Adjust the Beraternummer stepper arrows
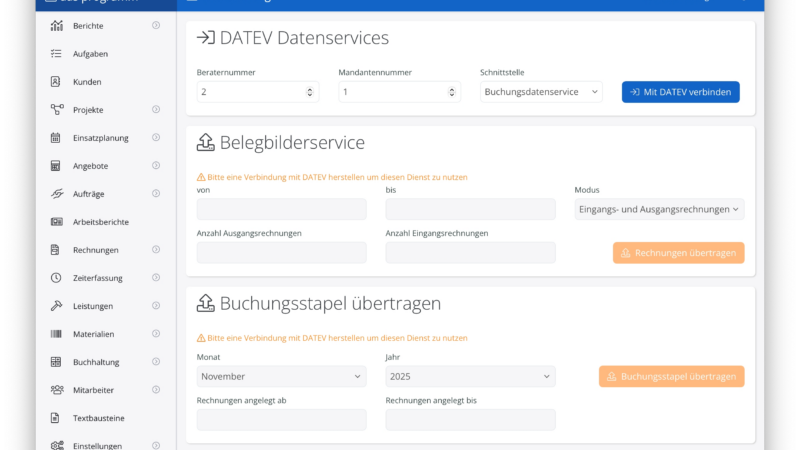 tap(310, 92)
